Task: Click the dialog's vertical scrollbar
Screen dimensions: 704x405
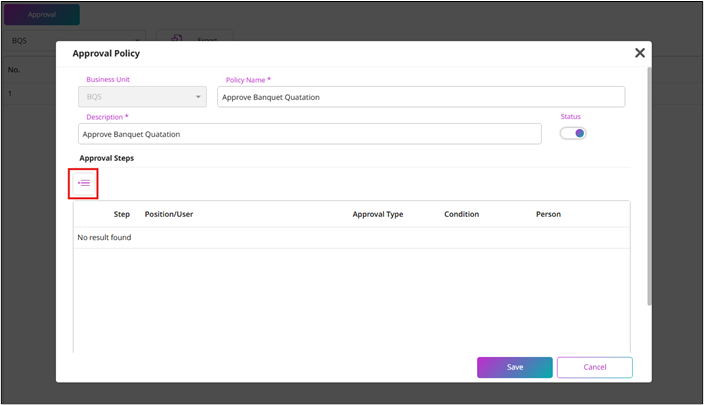Action: pyautogui.click(x=649, y=186)
